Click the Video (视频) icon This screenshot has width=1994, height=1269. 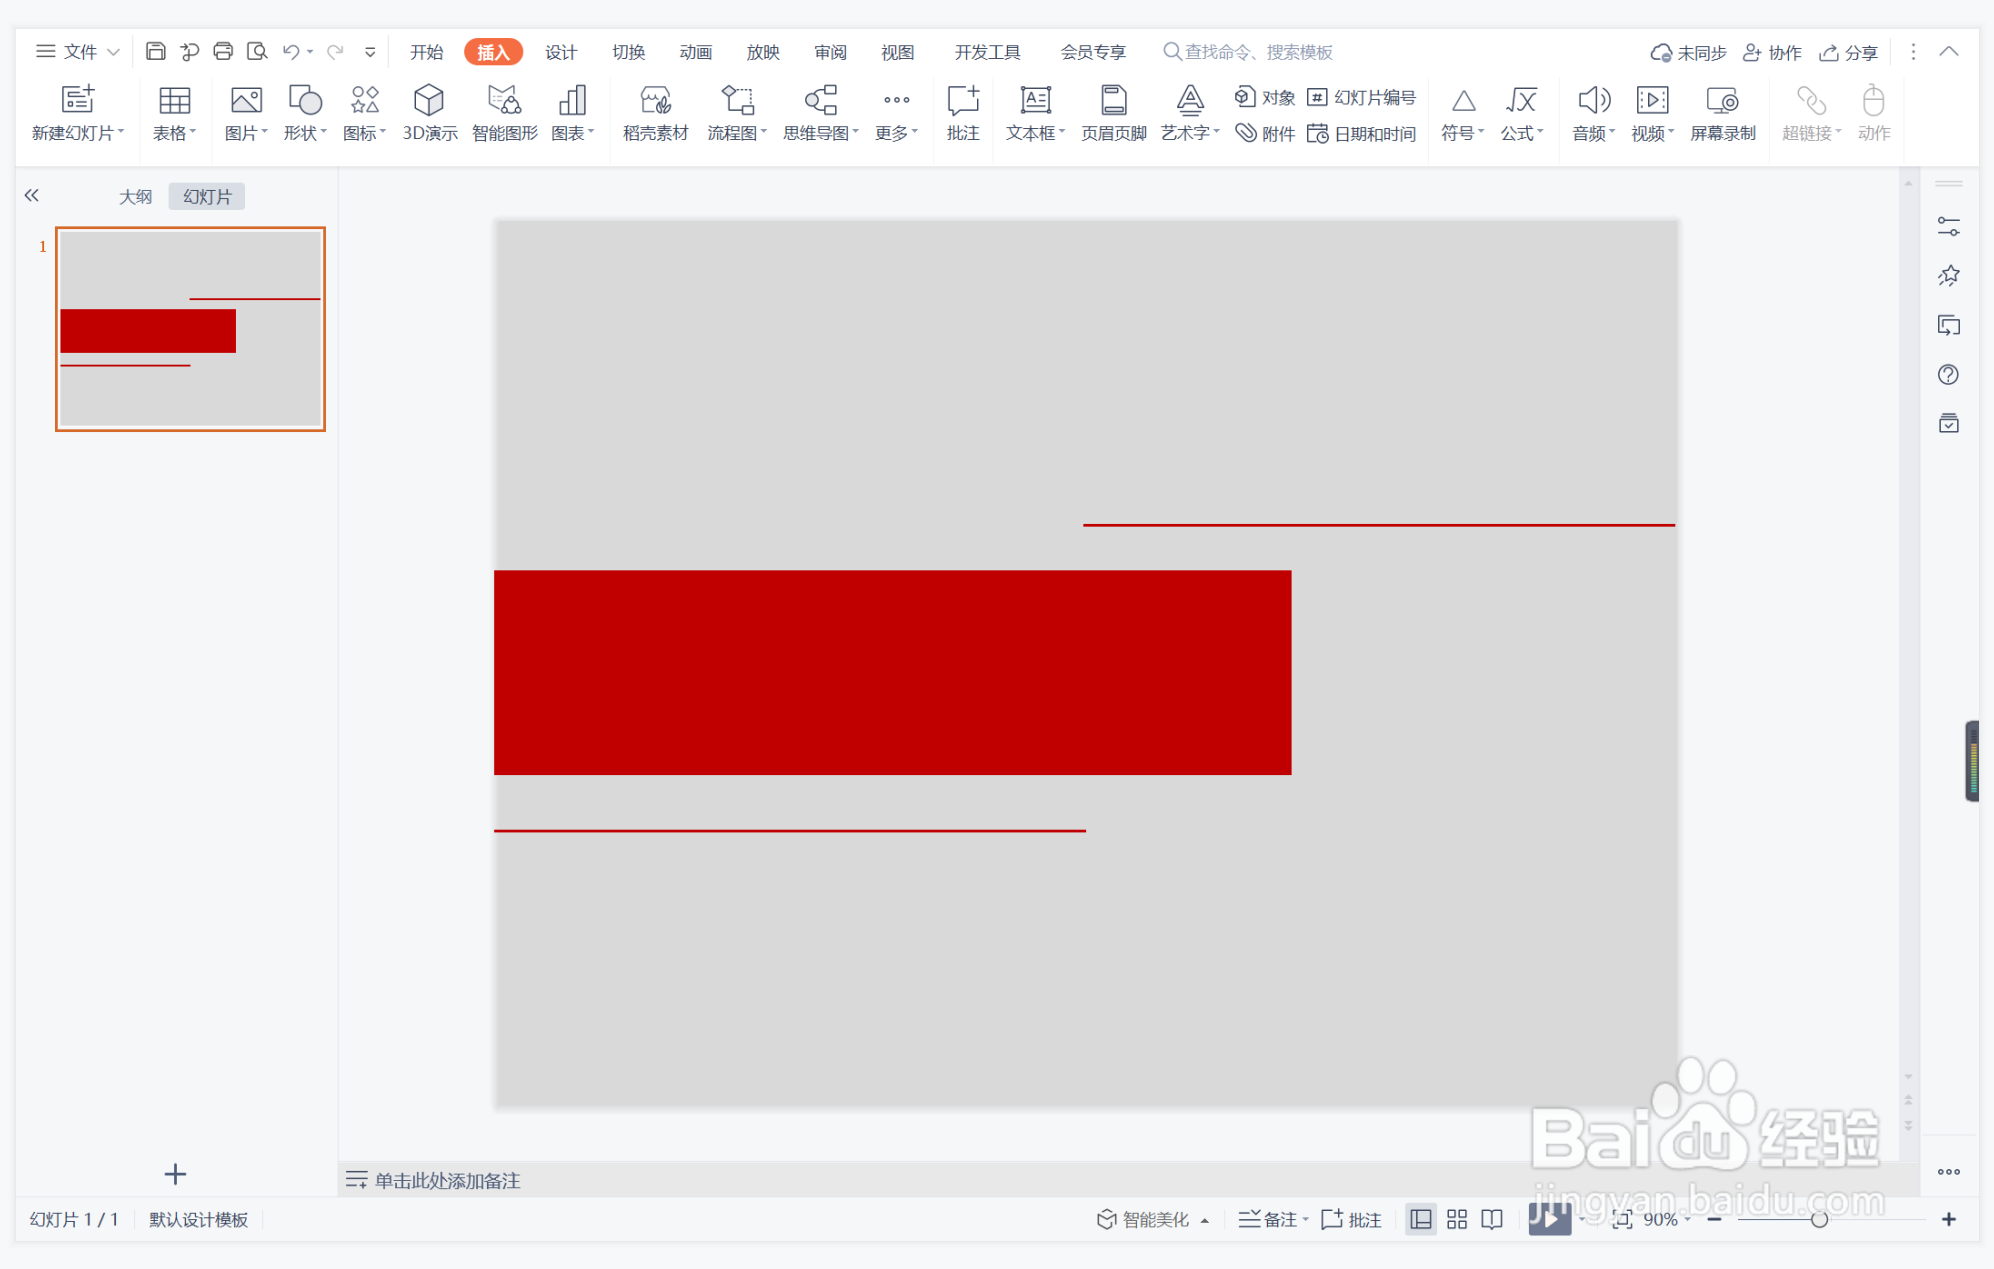point(1652,100)
